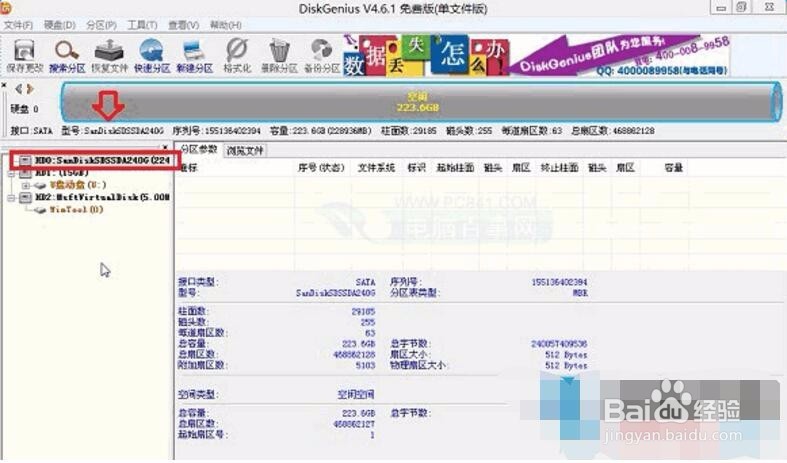Select HD0:SanDiskSDSSDA240G in disk tree

tap(102, 160)
